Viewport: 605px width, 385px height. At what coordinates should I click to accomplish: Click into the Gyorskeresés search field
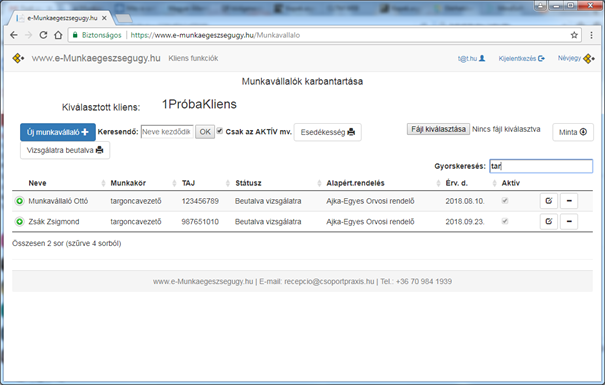541,166
